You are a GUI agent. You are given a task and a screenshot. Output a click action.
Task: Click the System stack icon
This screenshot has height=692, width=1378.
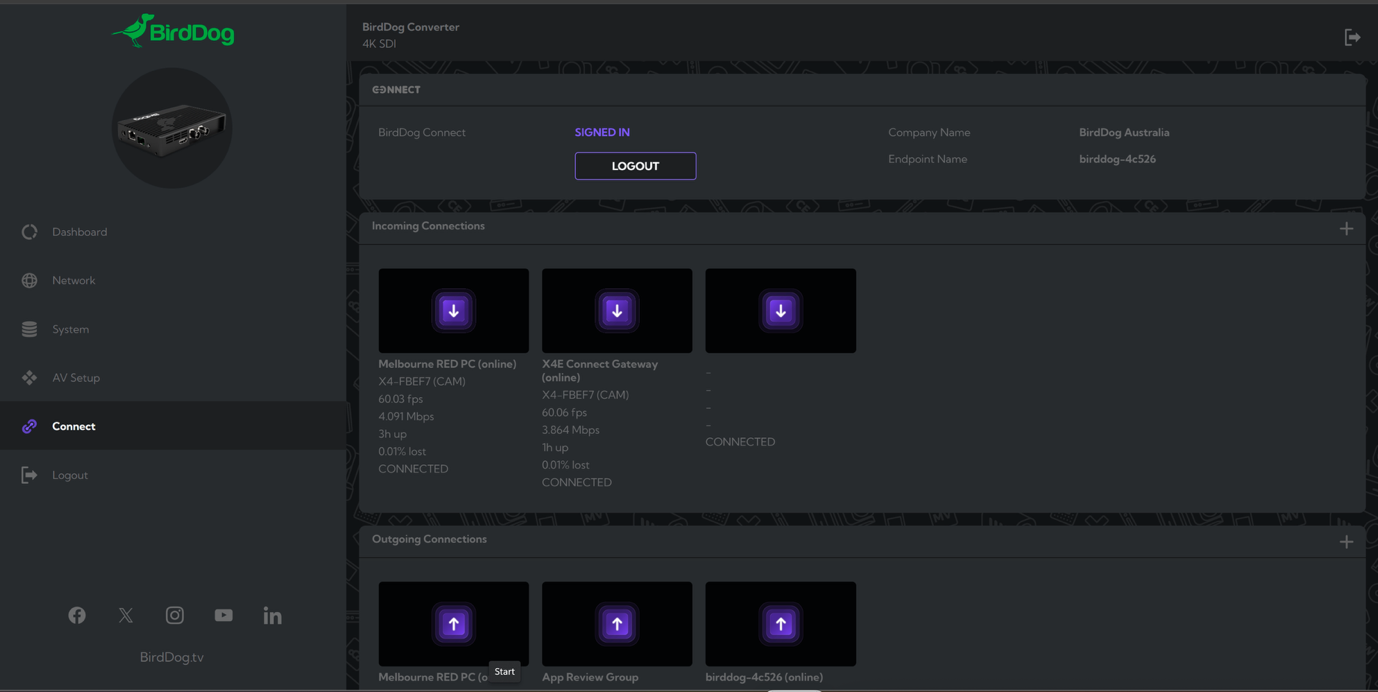tap(29, 329)
